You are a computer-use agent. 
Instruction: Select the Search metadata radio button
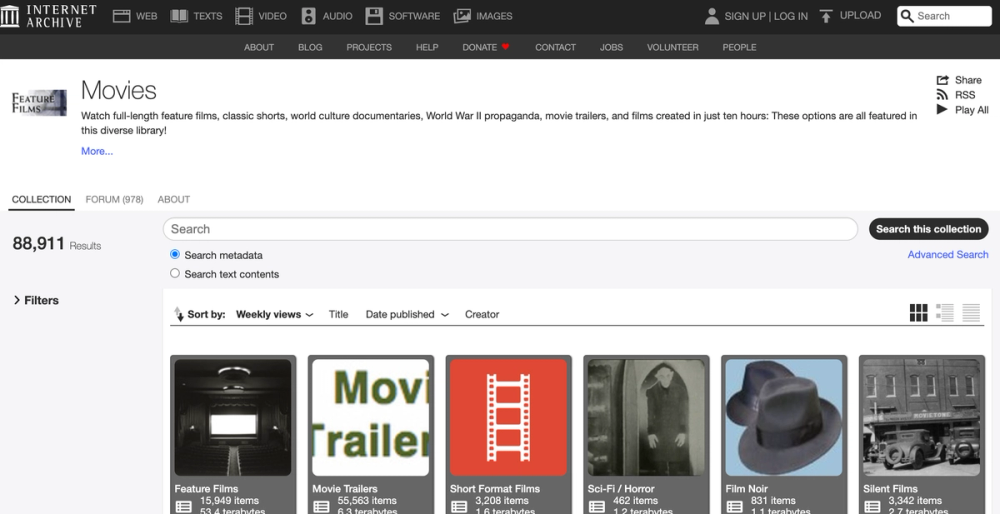pos(175,254)
